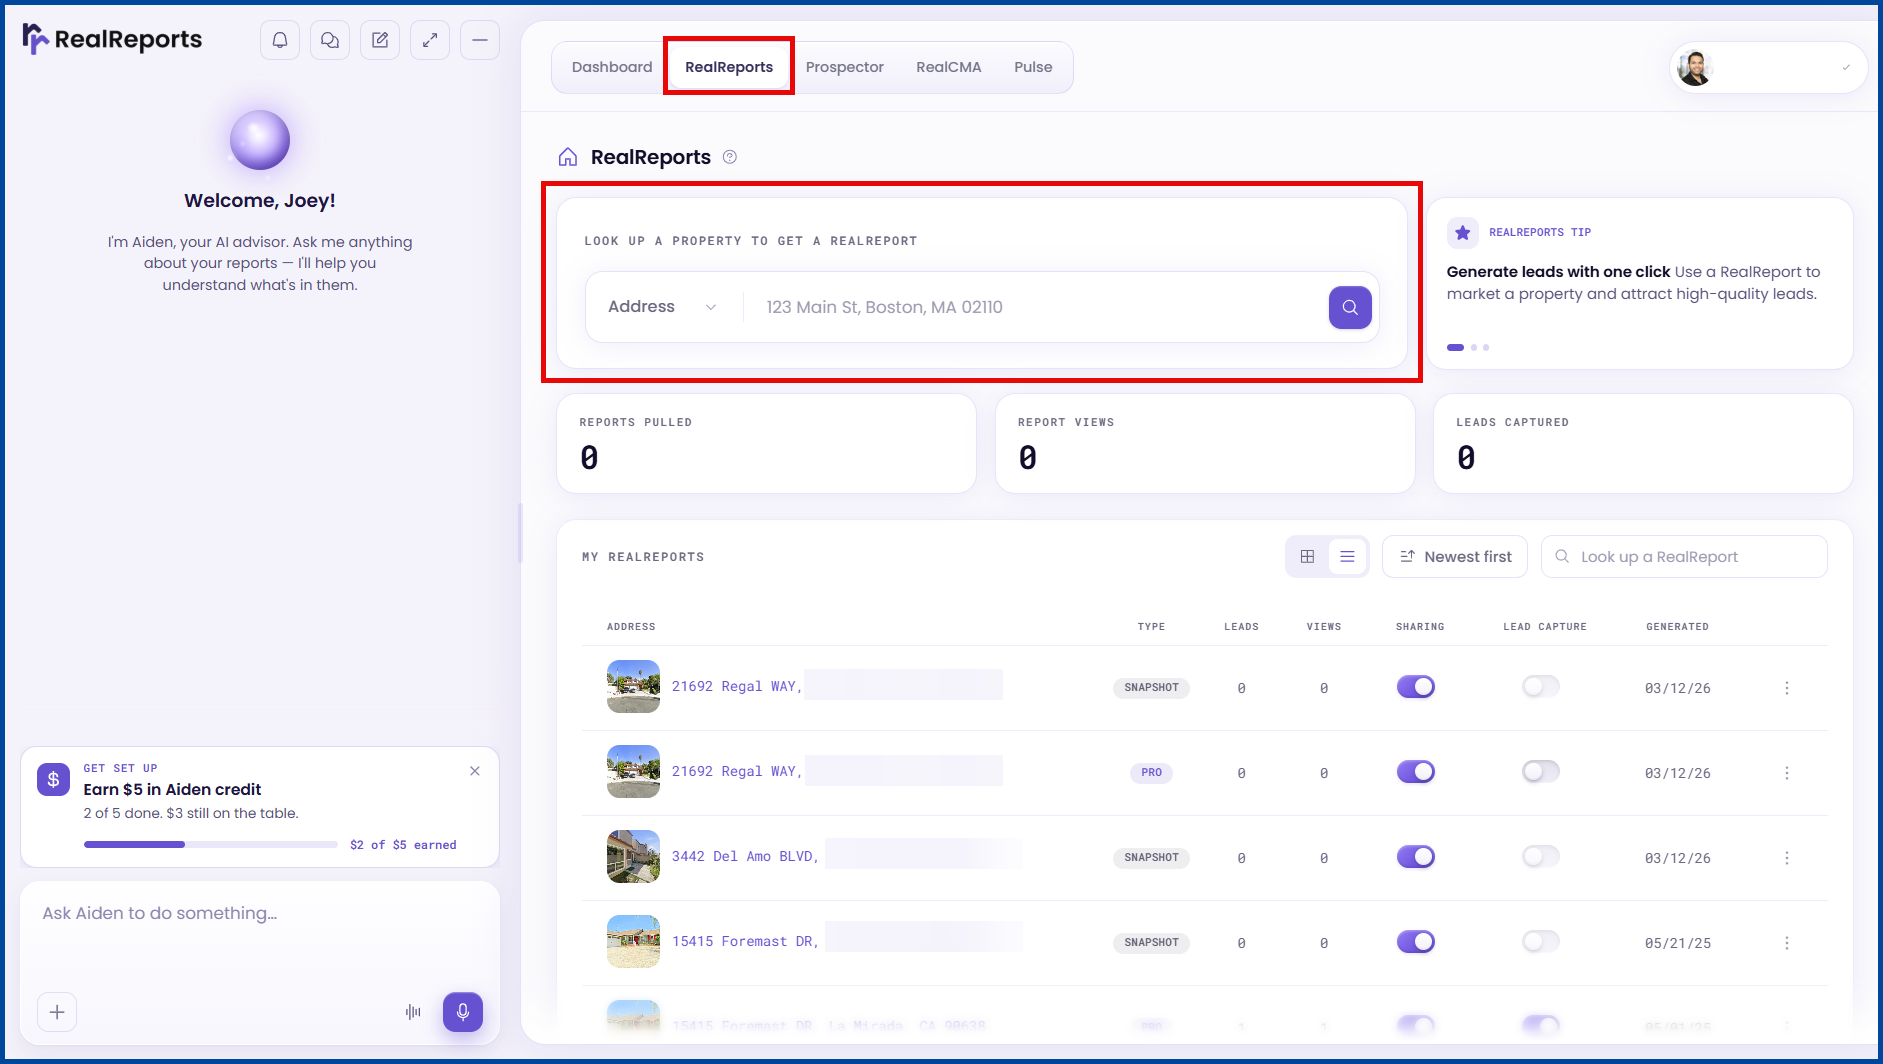Open 21692 Regal WAY snapshot report link
The image size is (1883, 1064).
pos(737,687)
